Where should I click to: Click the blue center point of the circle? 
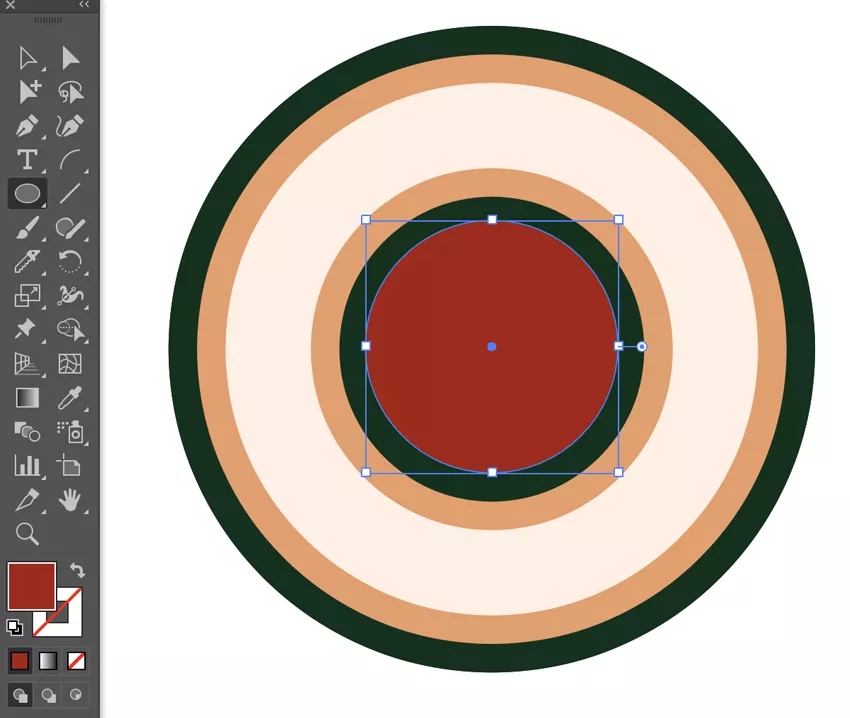[492, 347]
